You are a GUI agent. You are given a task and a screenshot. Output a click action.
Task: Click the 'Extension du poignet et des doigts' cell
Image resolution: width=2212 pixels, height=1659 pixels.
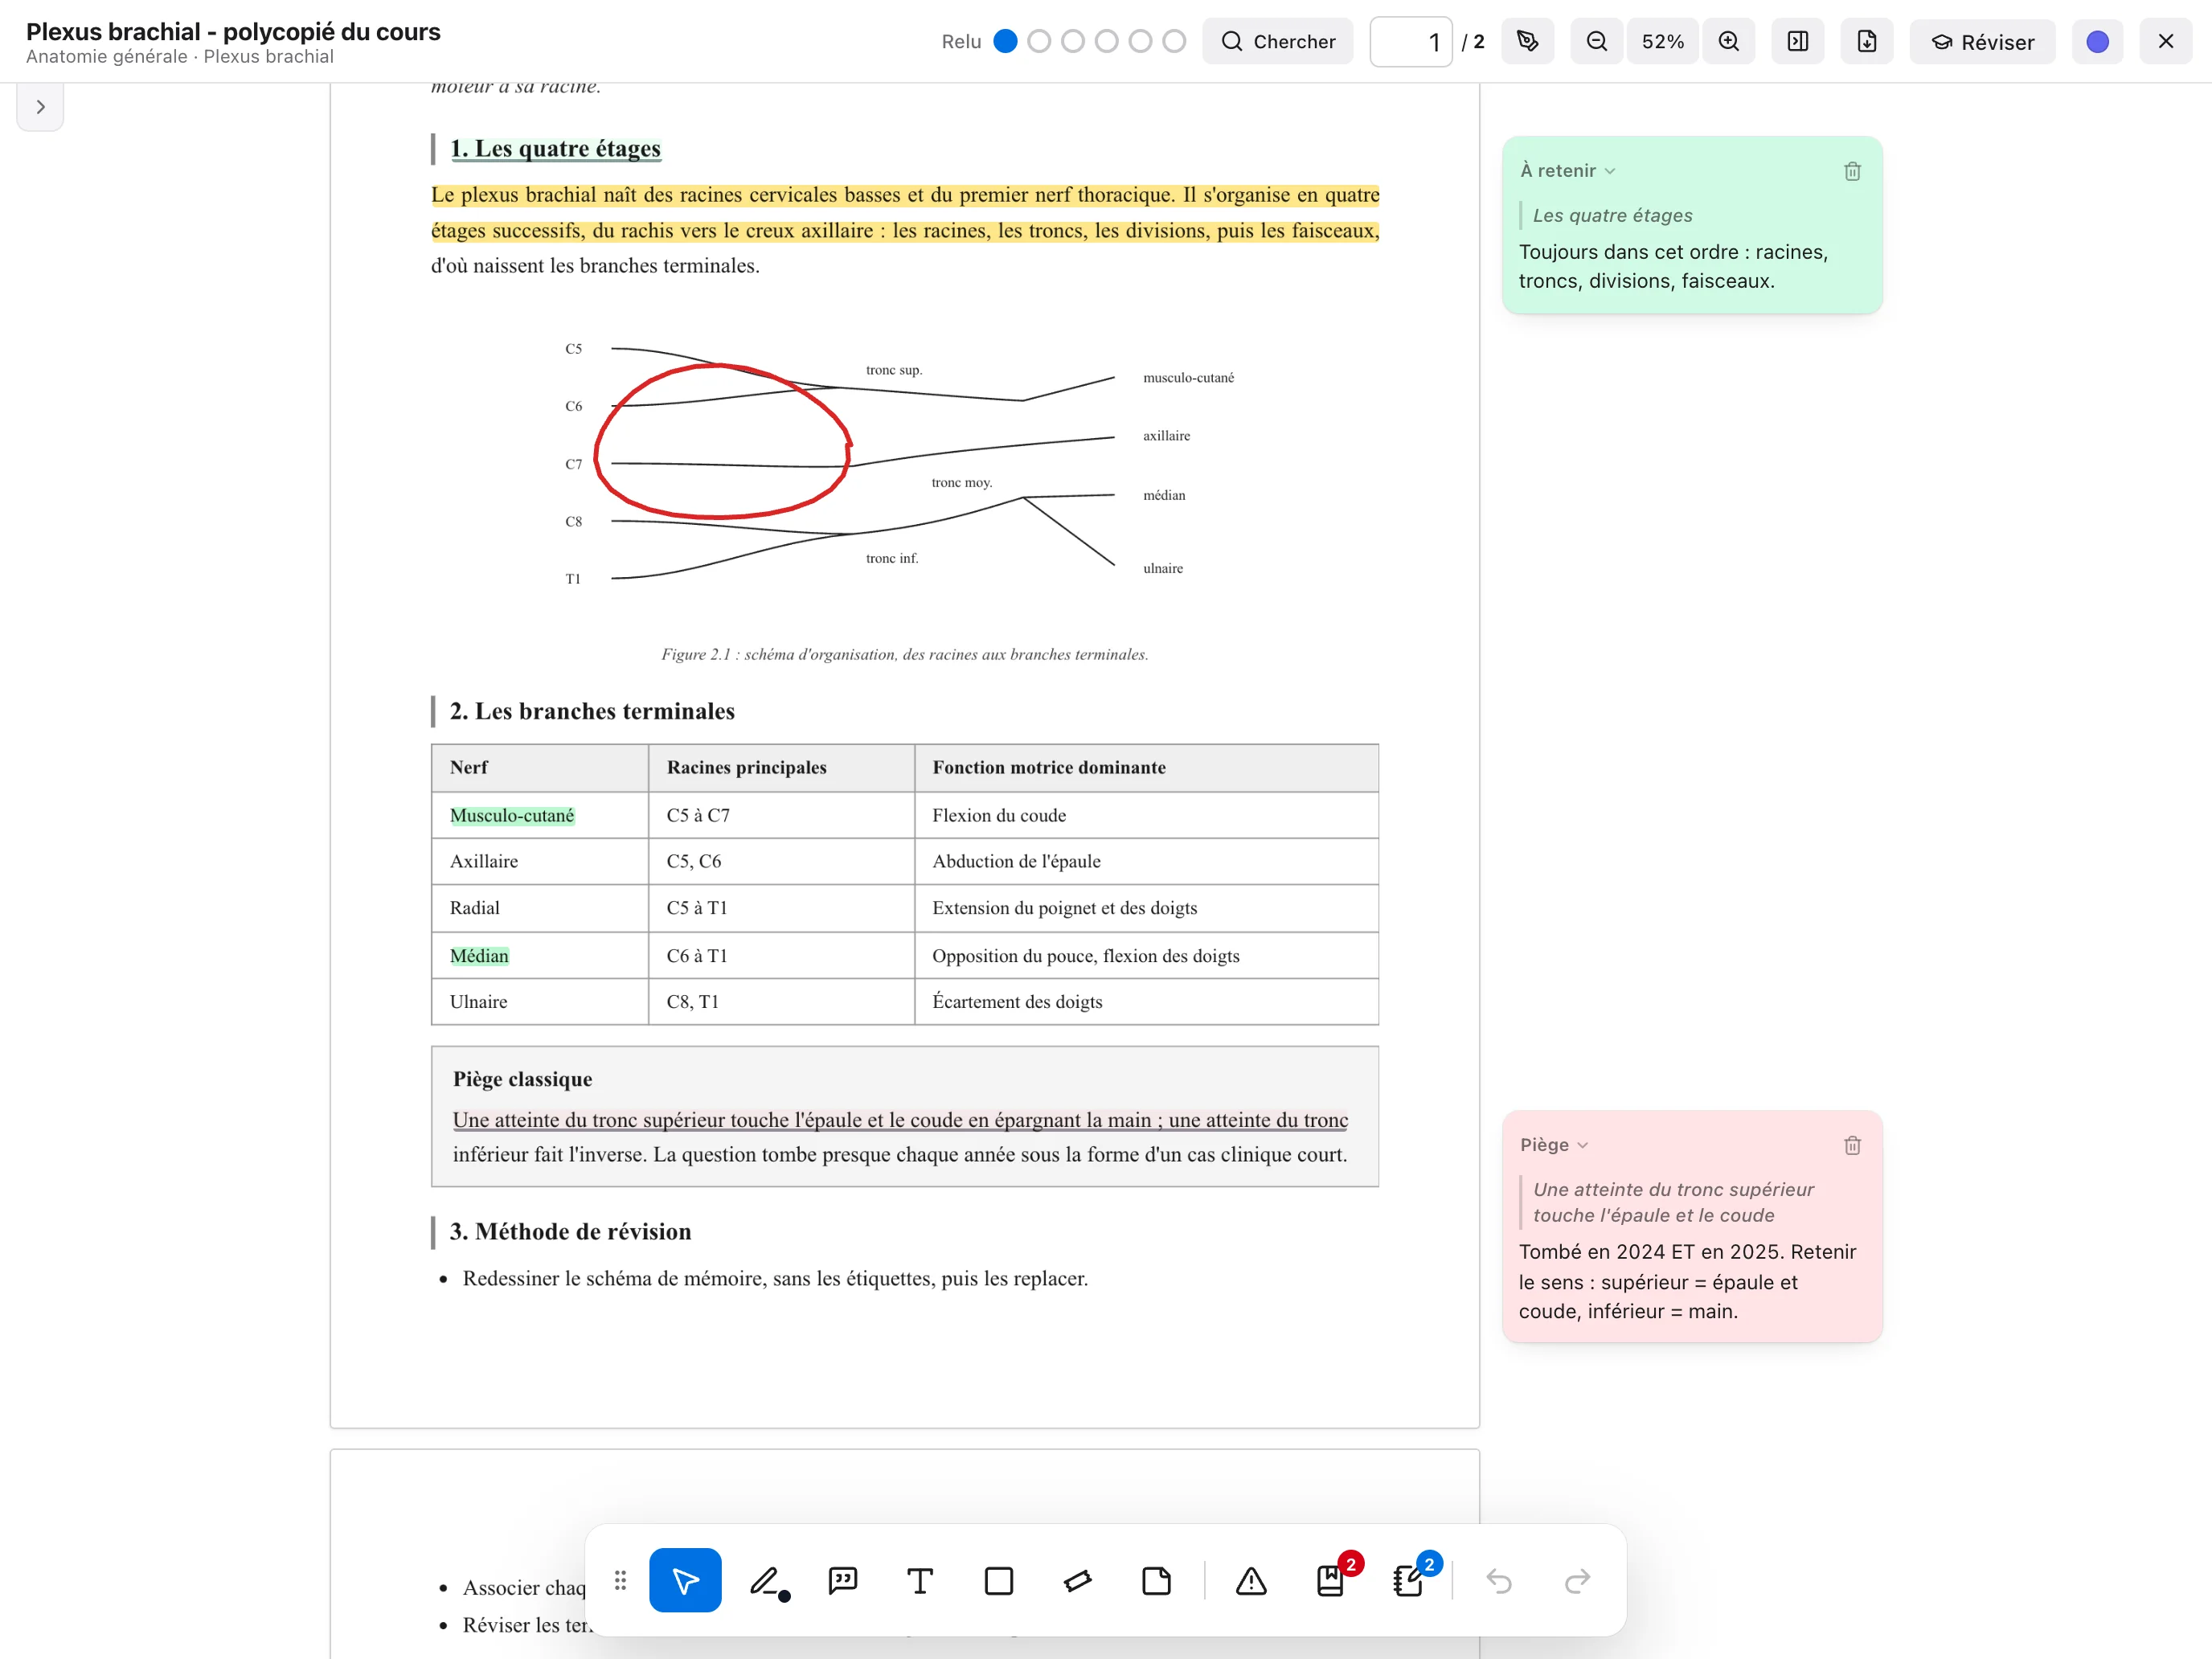tap(1146, 908)
